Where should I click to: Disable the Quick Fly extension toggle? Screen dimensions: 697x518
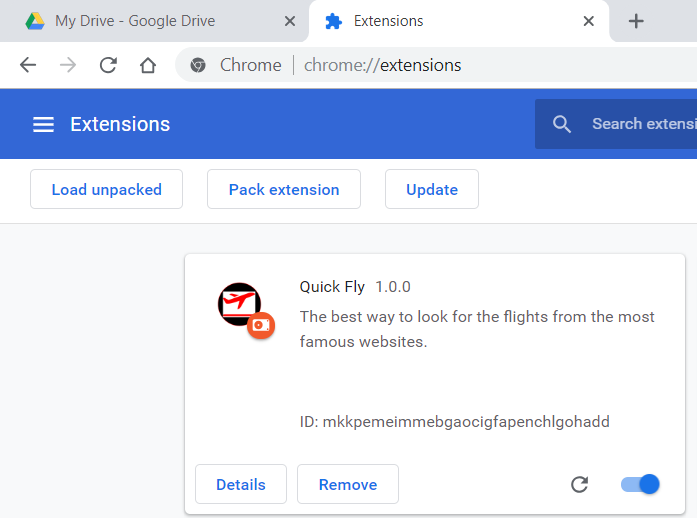[640, 484]
